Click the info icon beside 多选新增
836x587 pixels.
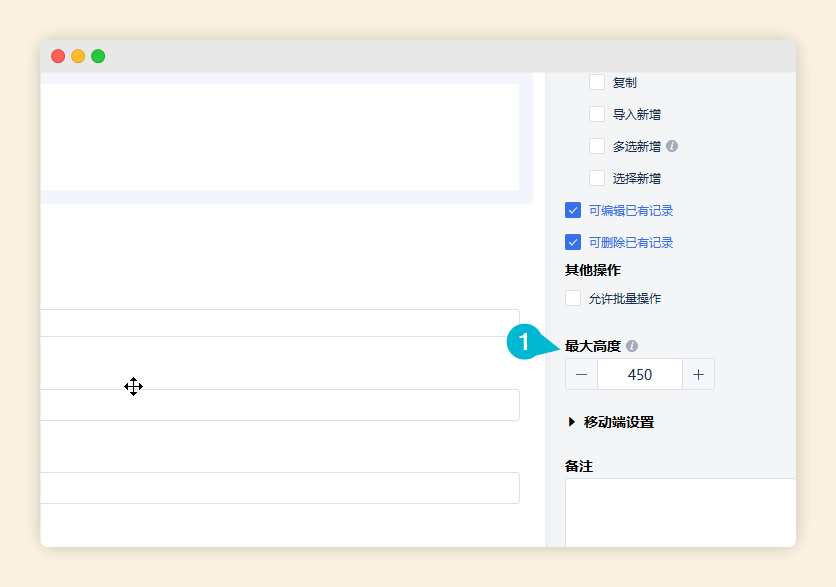pos(672,146)
